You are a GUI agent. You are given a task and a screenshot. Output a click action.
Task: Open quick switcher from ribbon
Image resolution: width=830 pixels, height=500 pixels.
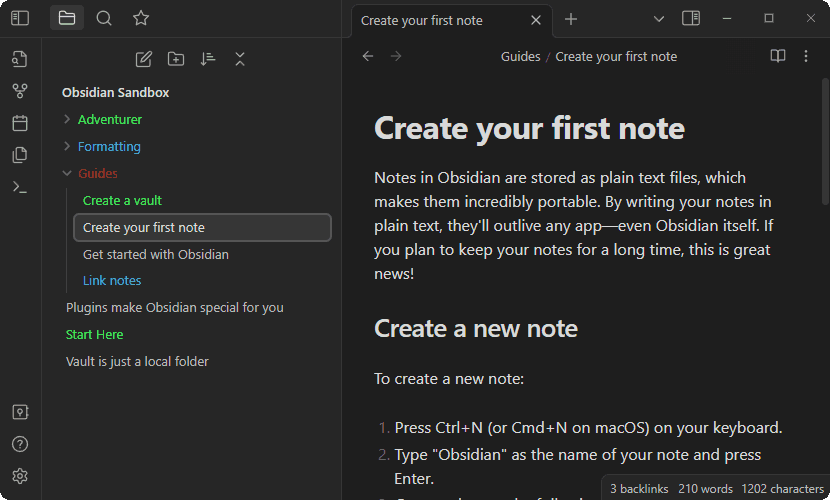coord(20,59)
